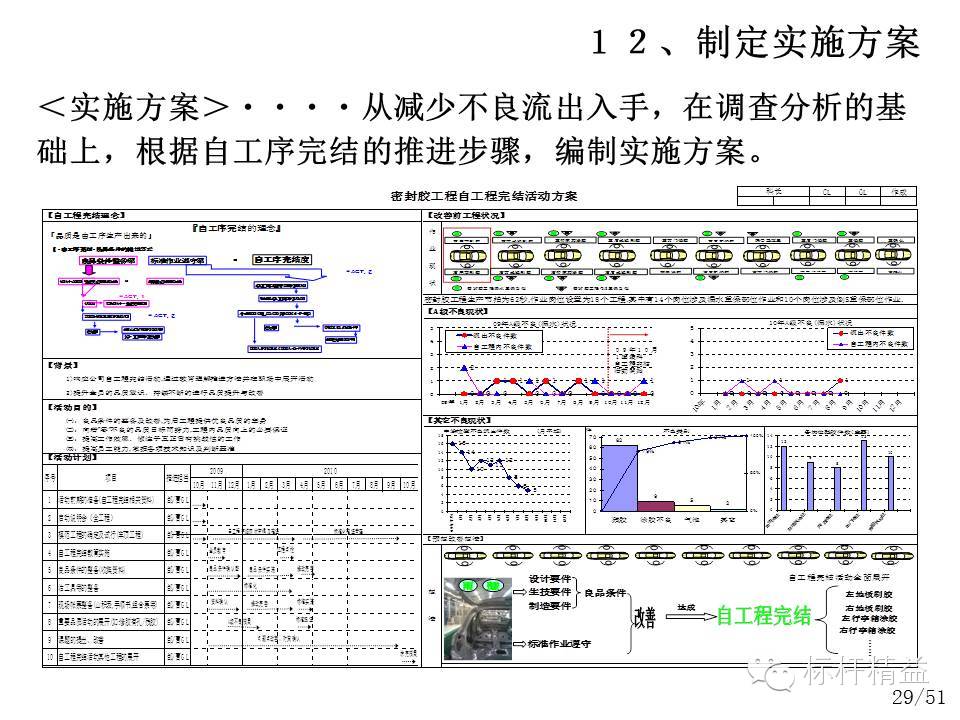Click the 【活动计划】 section header

pos(72,458)
